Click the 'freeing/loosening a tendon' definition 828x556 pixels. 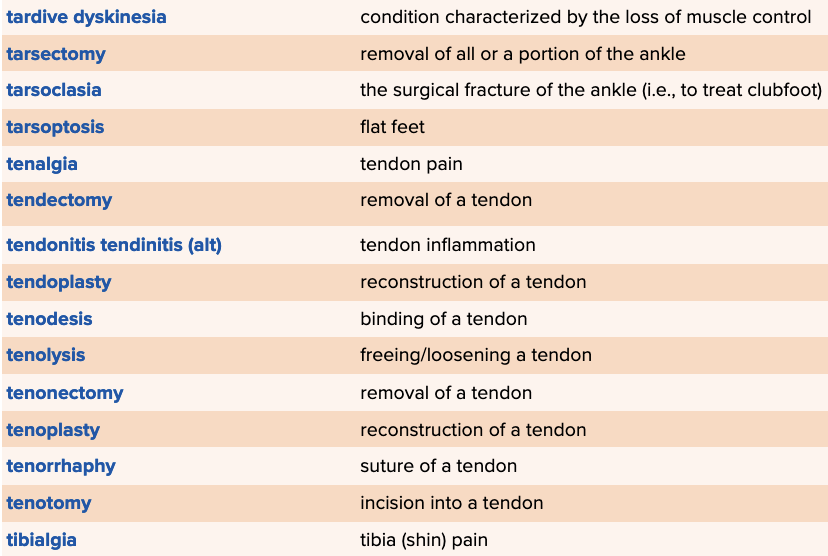[476, 355]
